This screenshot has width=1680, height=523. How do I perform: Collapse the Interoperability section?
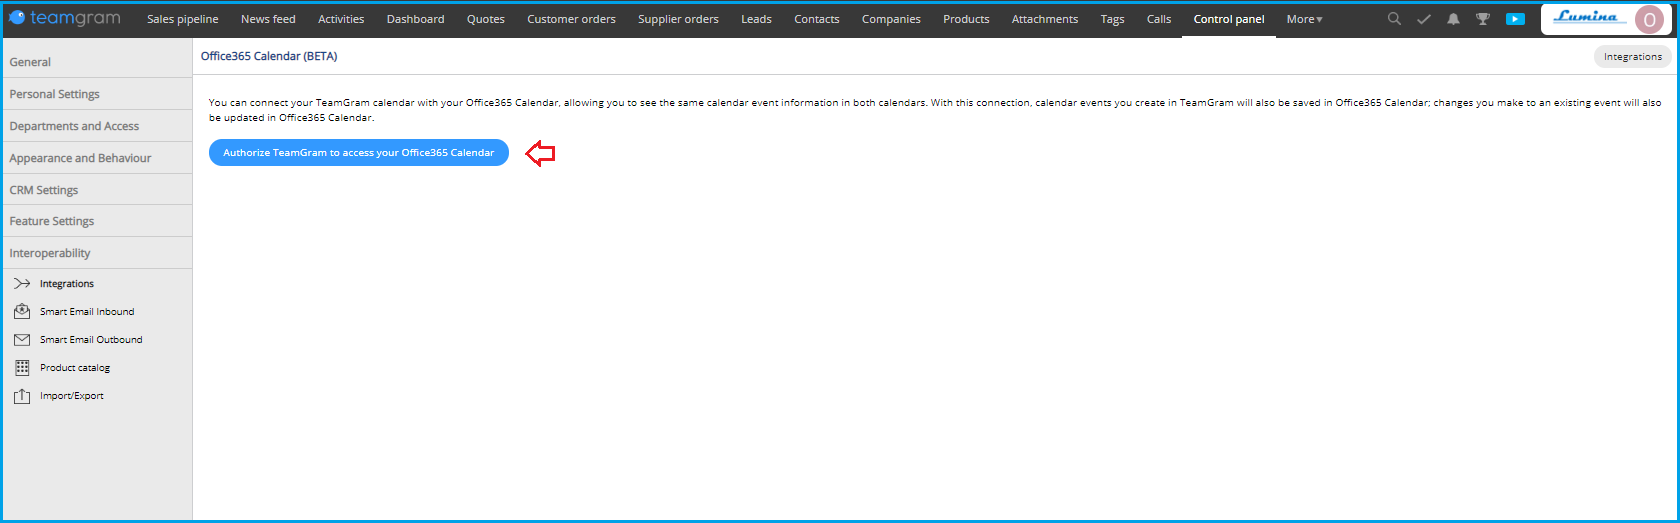coord(97,253)
